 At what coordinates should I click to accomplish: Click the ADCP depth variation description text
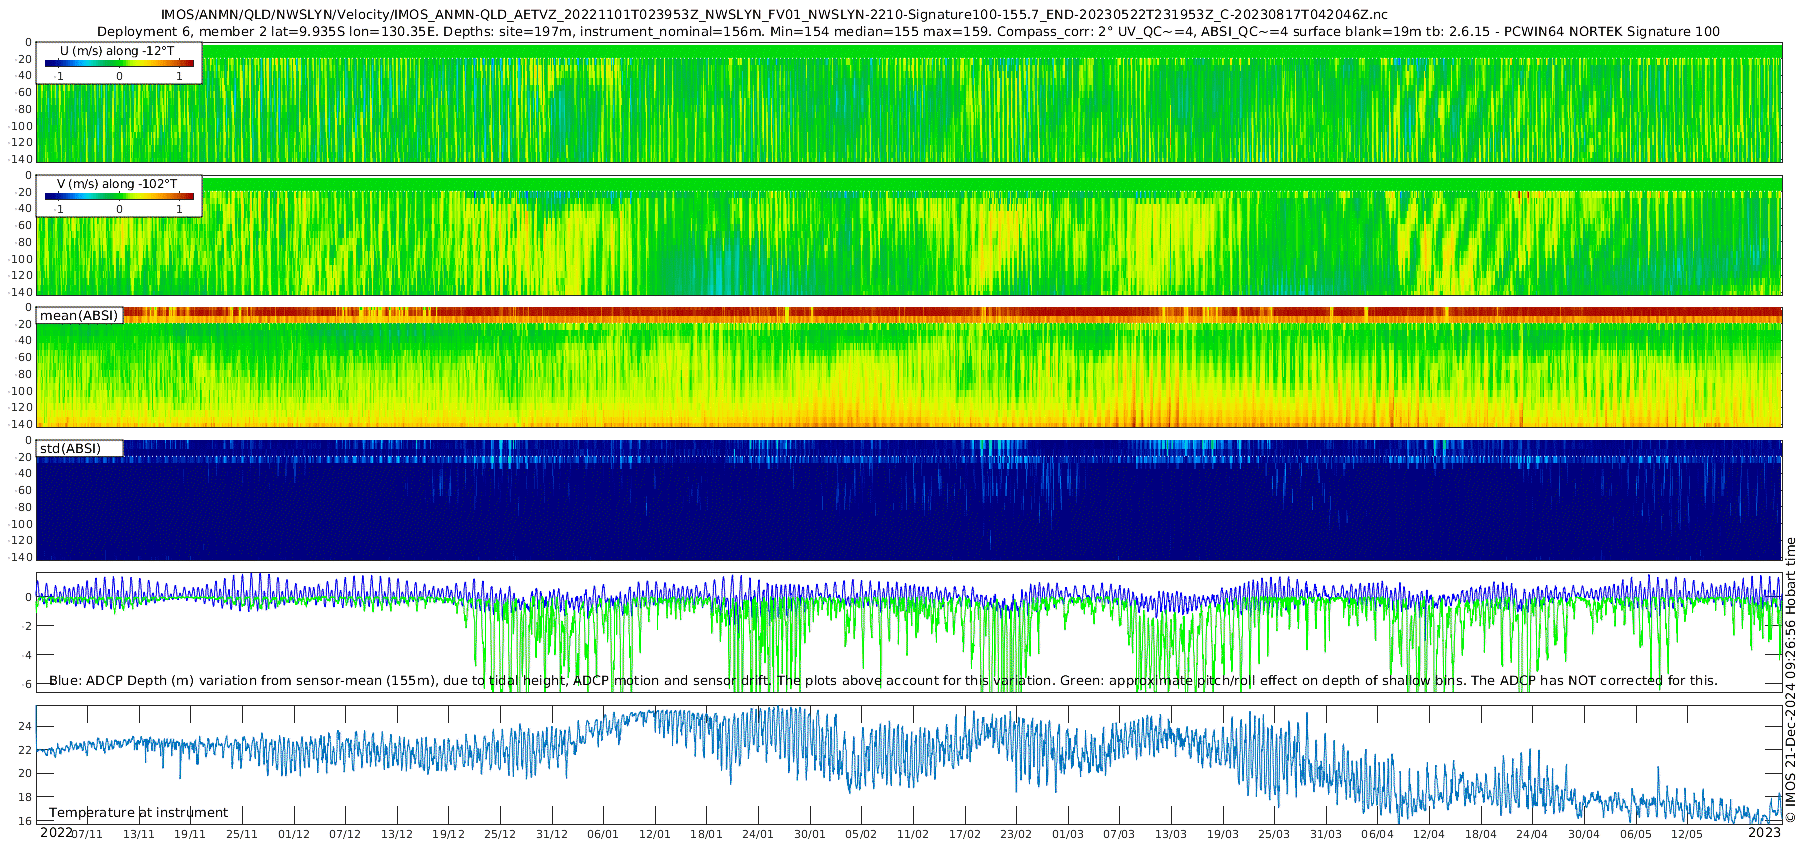[x=883, y=680]
